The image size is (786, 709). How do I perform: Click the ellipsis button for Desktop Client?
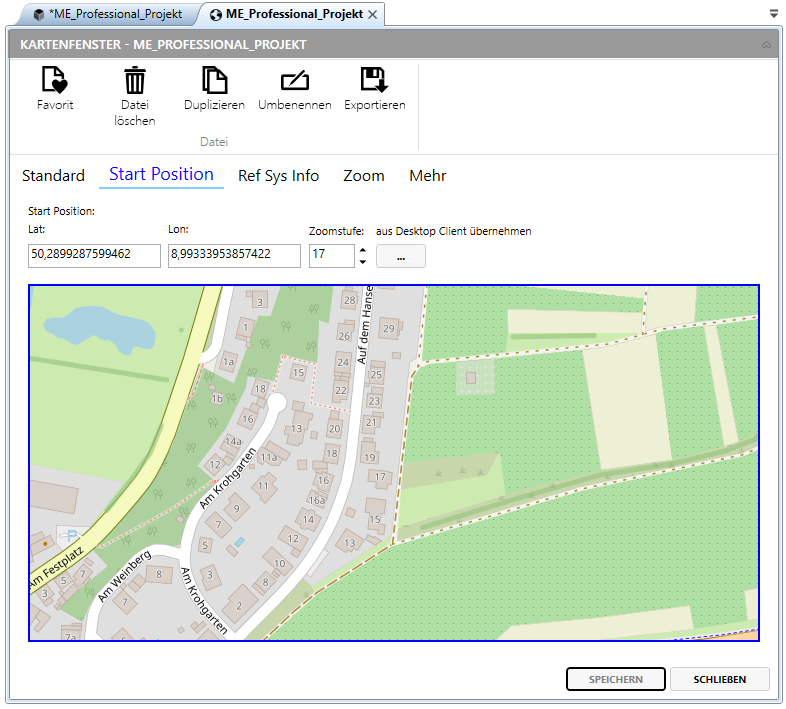pyautogui.click(x=400, y=257)
